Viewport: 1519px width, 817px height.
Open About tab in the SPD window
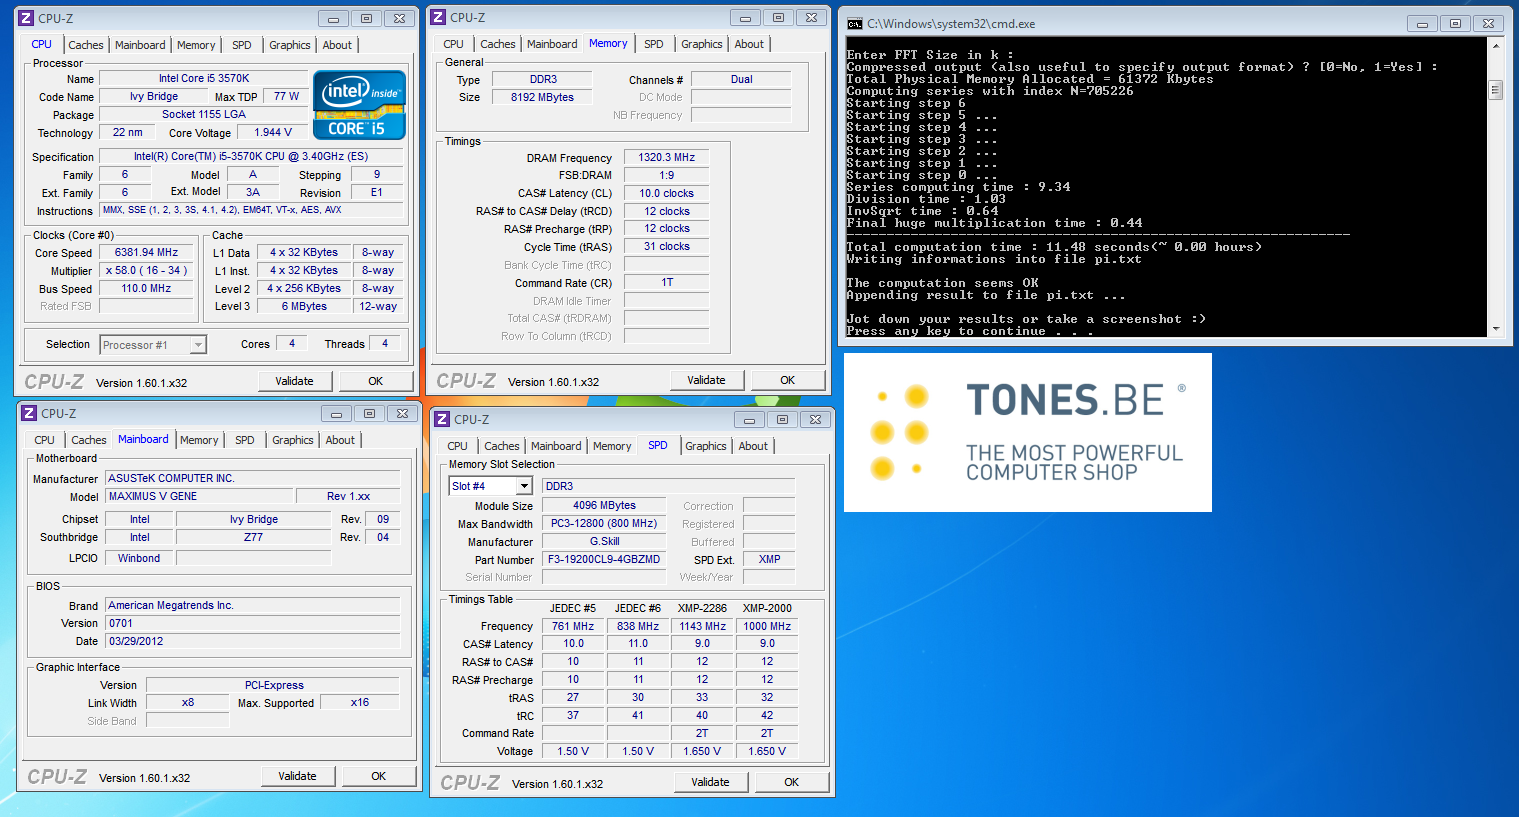pyautogui.click(x=753, y=446)
